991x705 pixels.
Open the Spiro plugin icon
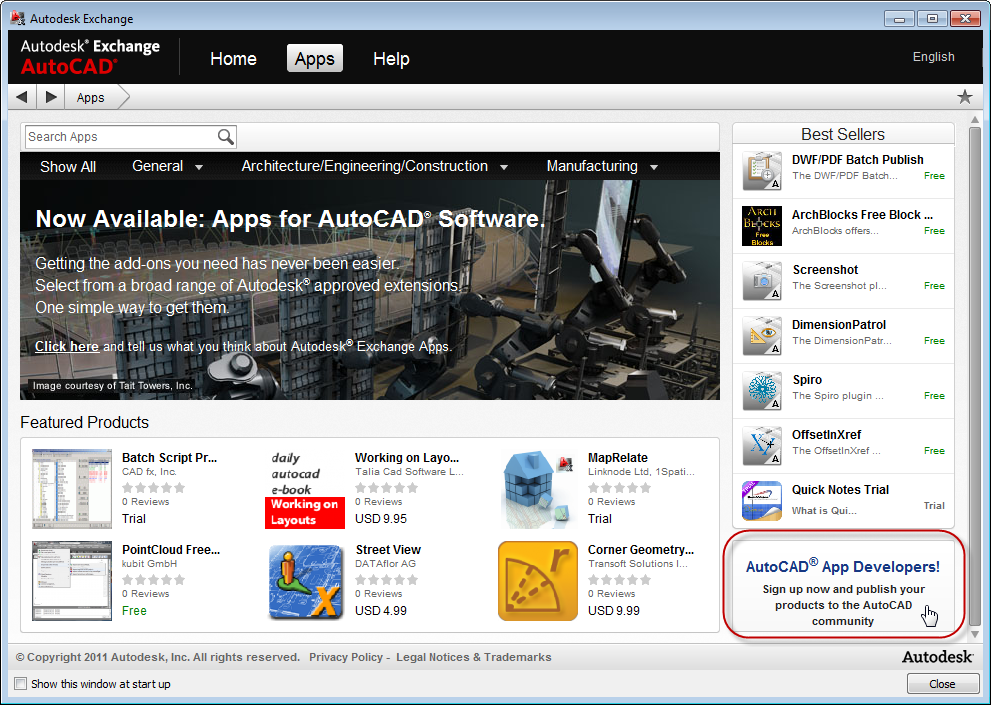pyautogui.click(x=761, y=391)
